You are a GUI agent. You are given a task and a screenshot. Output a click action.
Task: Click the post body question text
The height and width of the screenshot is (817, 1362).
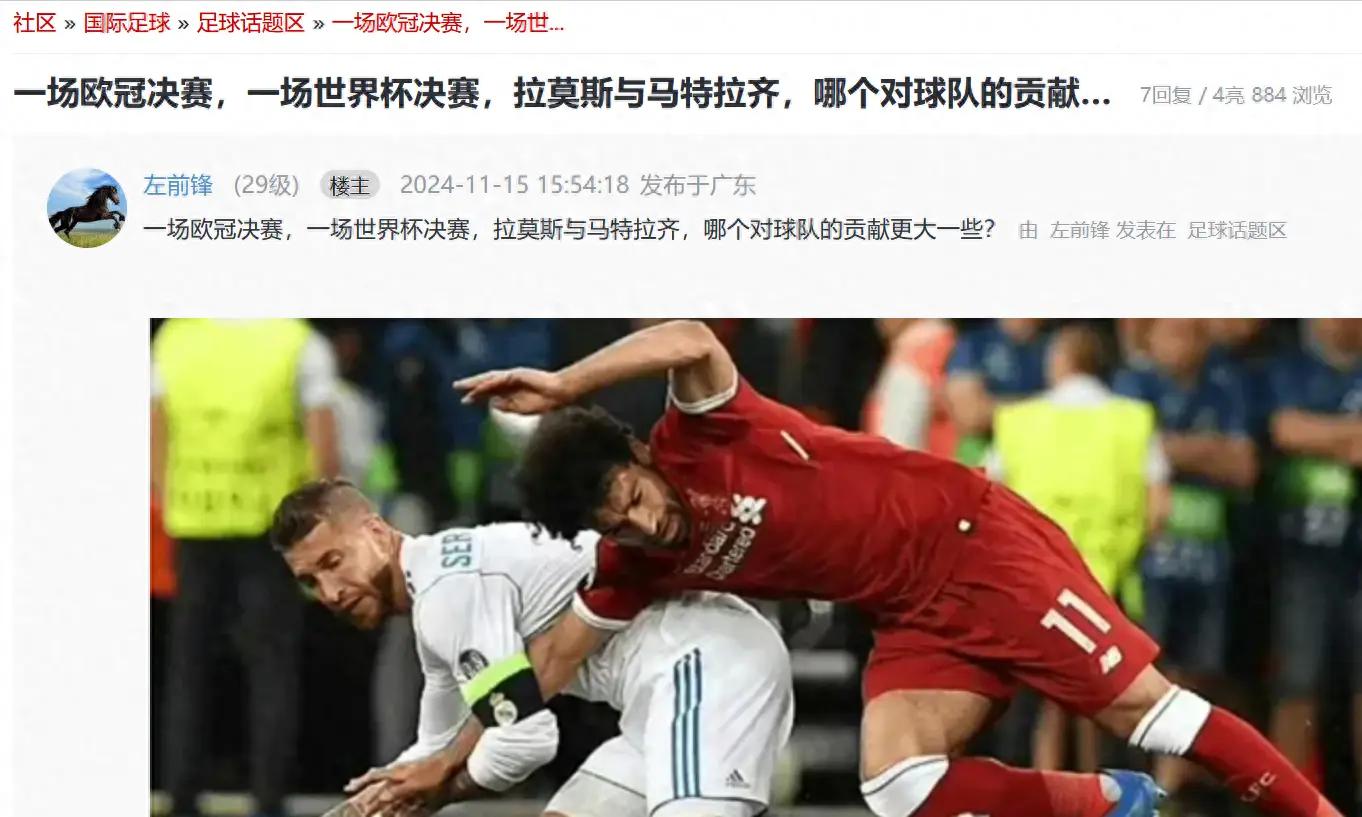tap(569, 230)
